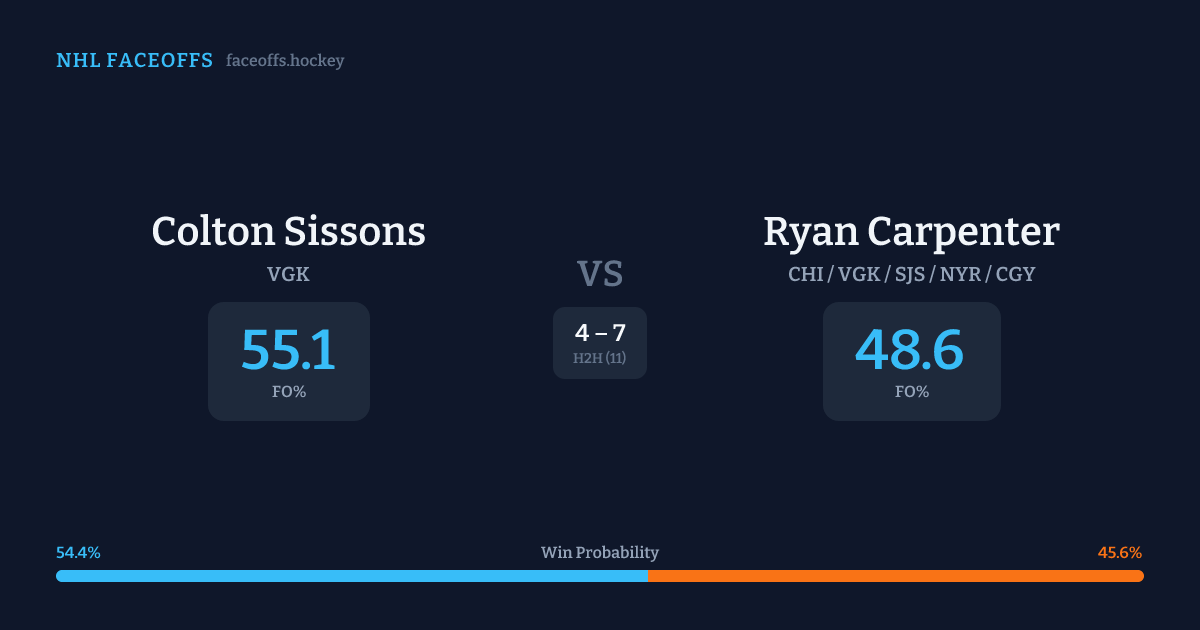Click the orange segment of the probability bar
The width and height of the screenshot is (1200, 630).
point(895,576)
